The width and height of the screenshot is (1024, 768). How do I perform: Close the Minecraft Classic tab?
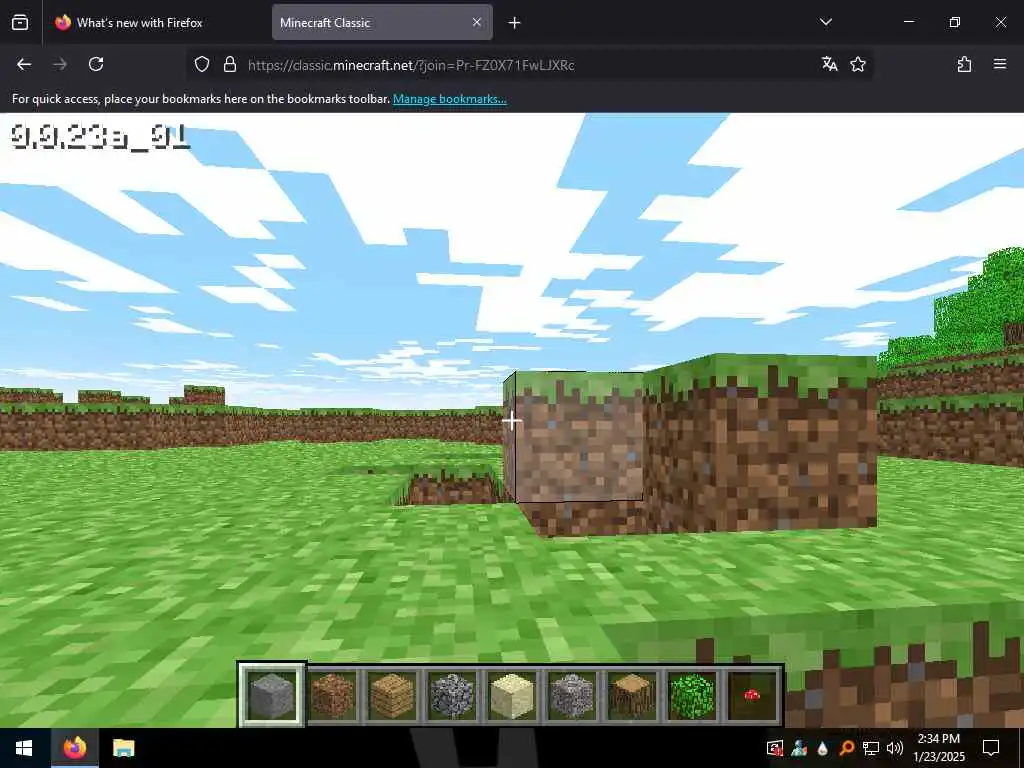click(x=477, y=22)
